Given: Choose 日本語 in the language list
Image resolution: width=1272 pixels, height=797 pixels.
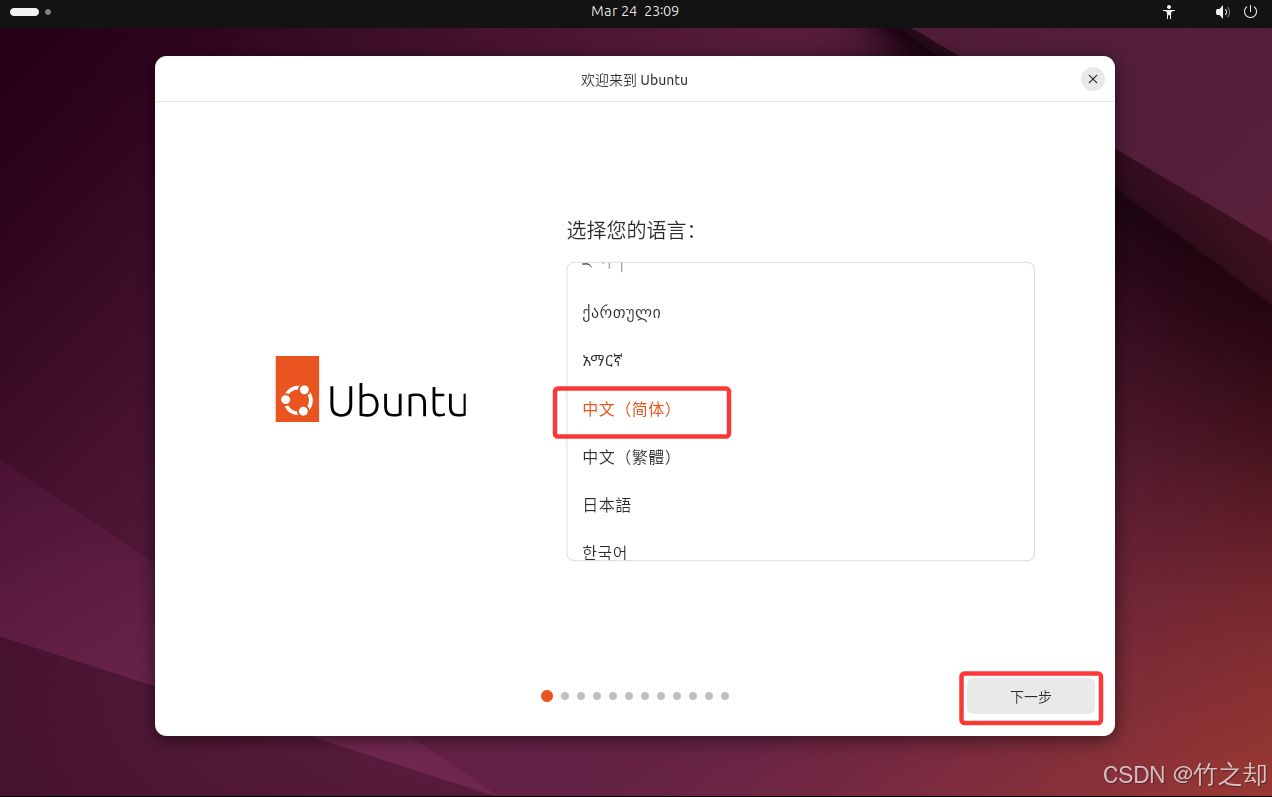Looking at the screenshot, I should click(x=800, y=505).
